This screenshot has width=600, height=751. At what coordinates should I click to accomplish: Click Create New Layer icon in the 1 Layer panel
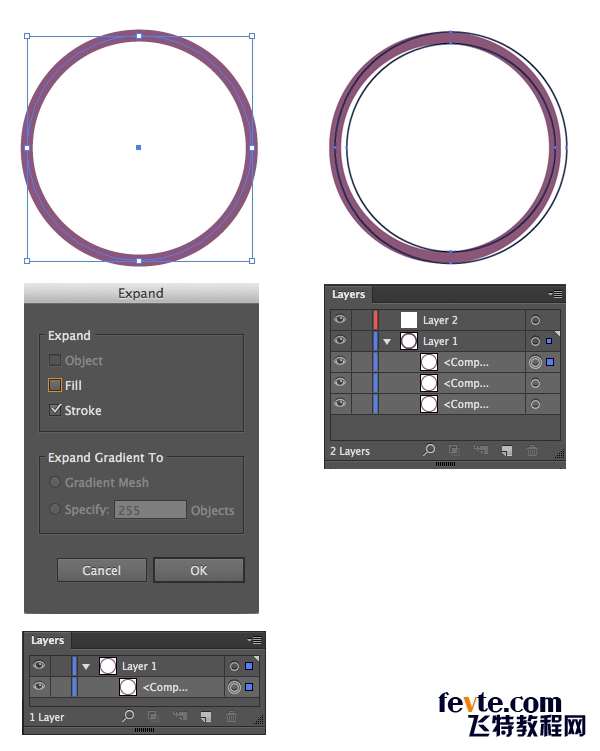tap(206, 716)
